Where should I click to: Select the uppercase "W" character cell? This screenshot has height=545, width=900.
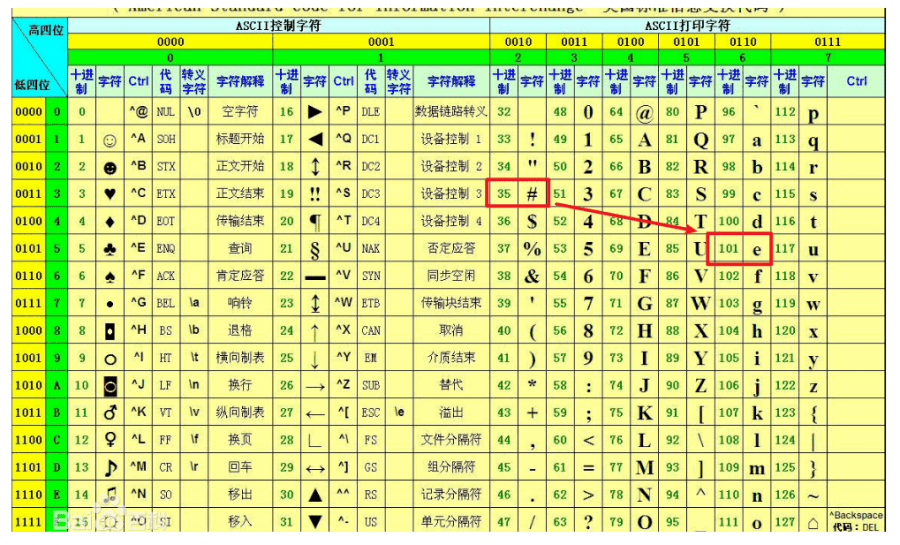701,303
